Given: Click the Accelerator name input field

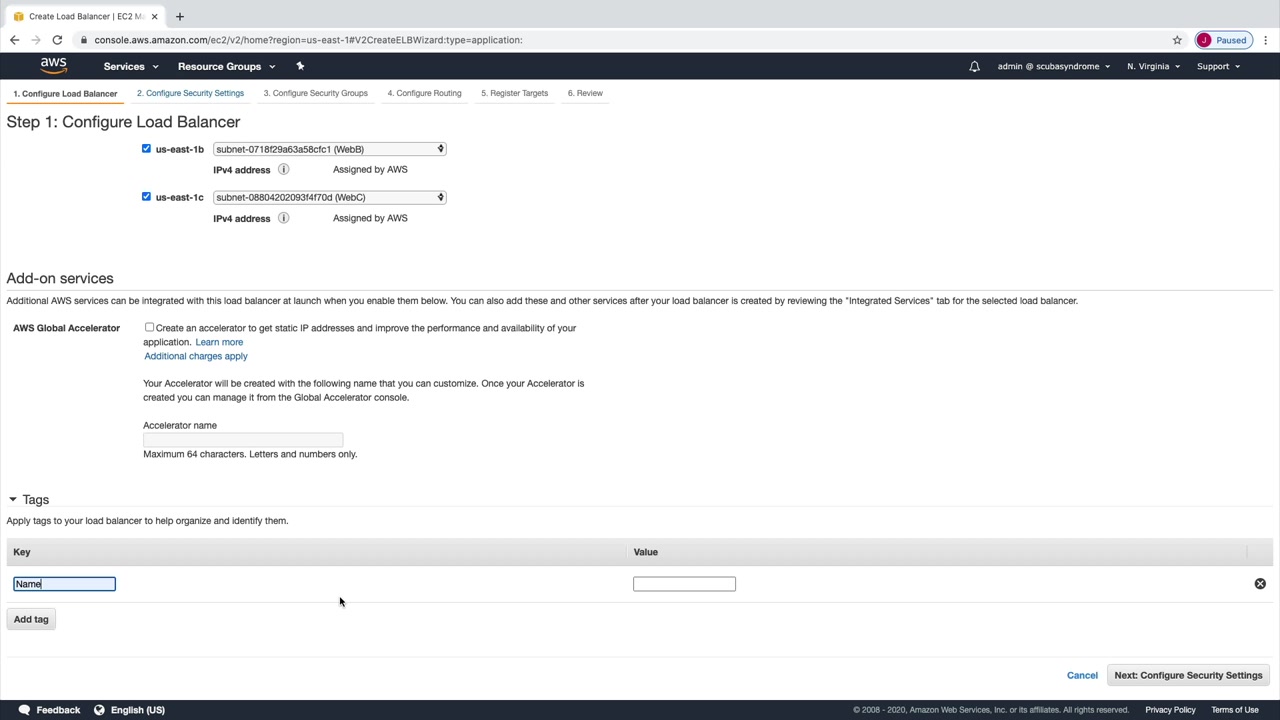Looking at the screenshot, I should (x=243, y=440).
